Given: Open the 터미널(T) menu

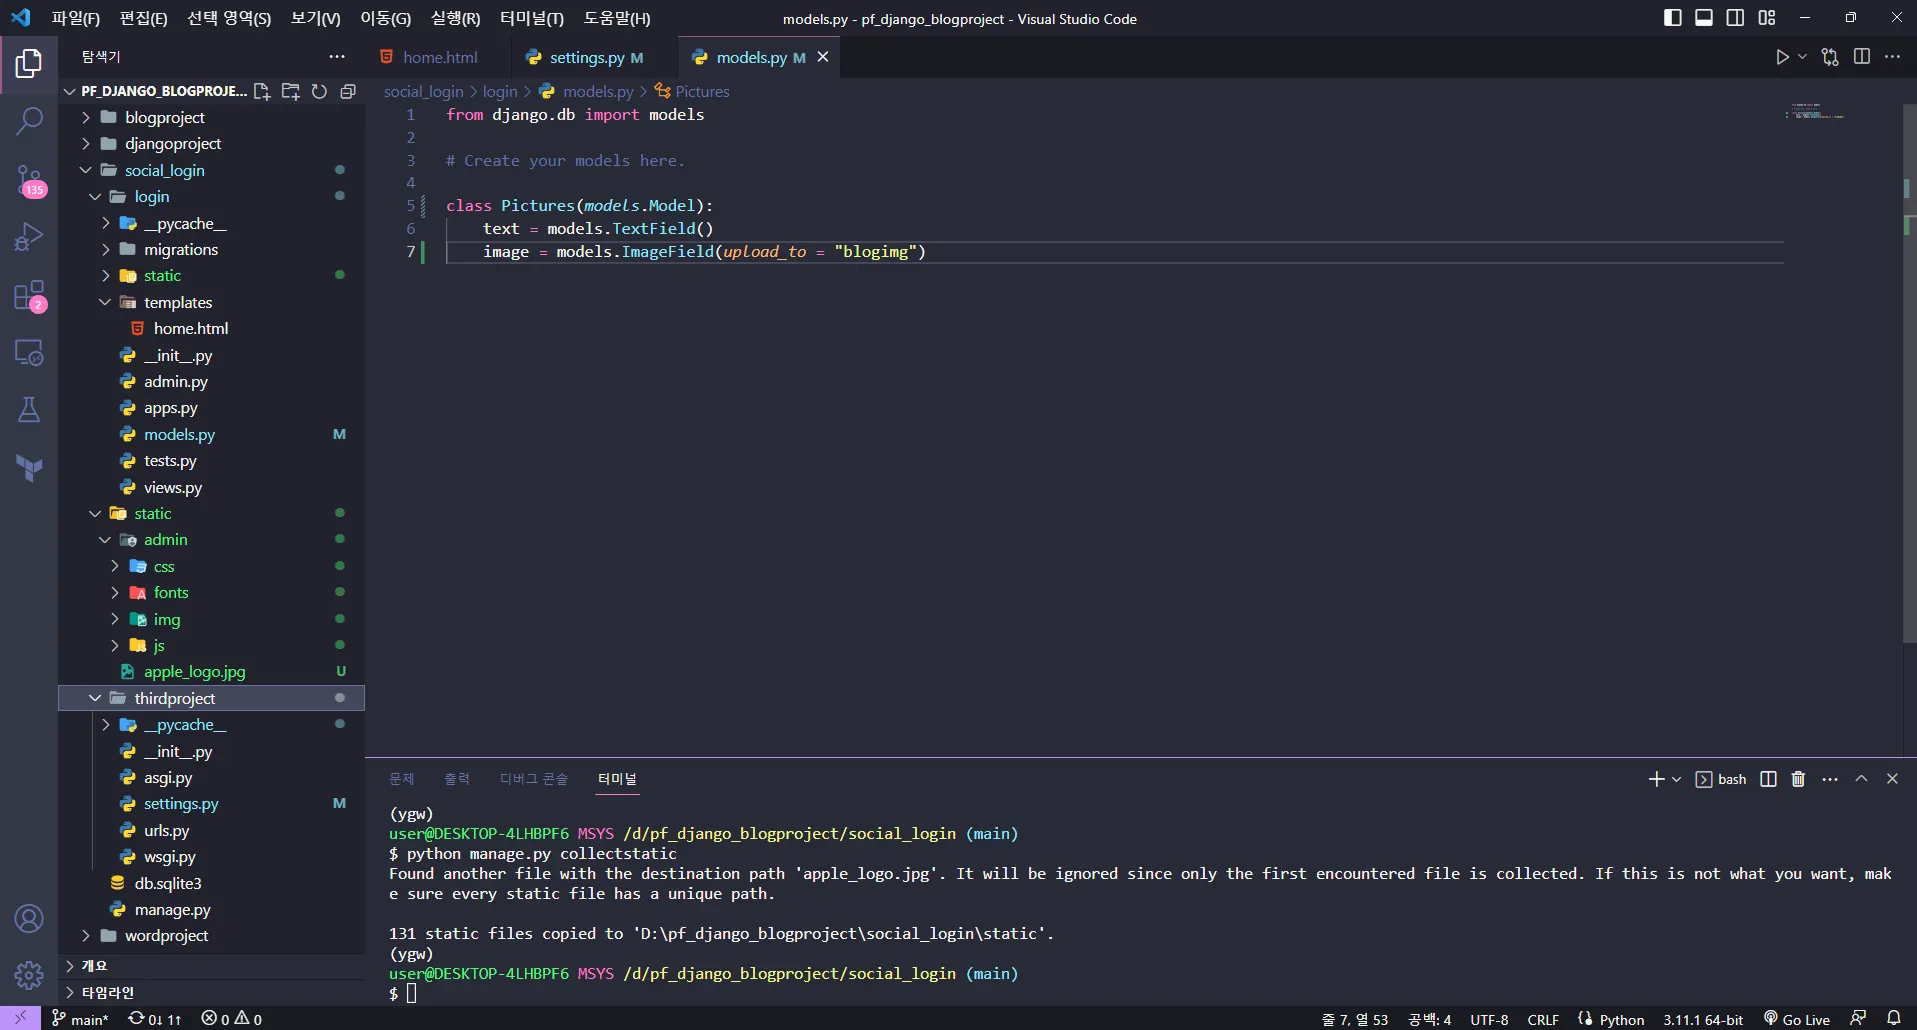Looking at the screenshot, I should [x=531, y=18].
